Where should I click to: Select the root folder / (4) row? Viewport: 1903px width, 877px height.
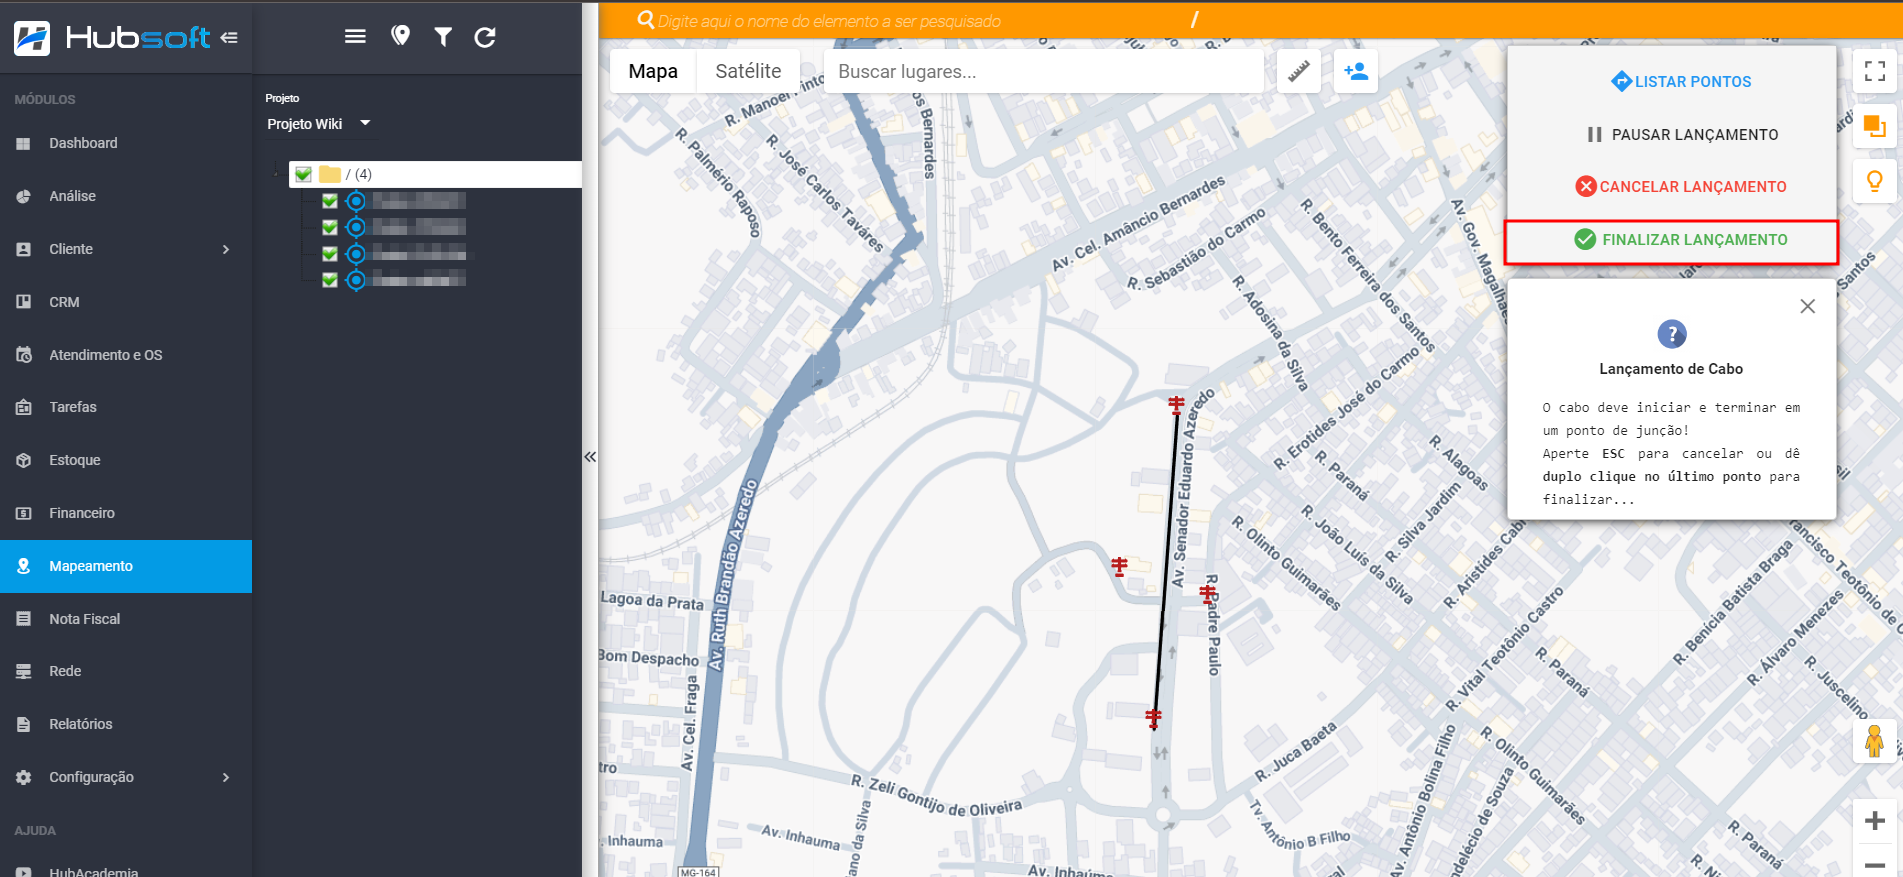click(435, 174)
